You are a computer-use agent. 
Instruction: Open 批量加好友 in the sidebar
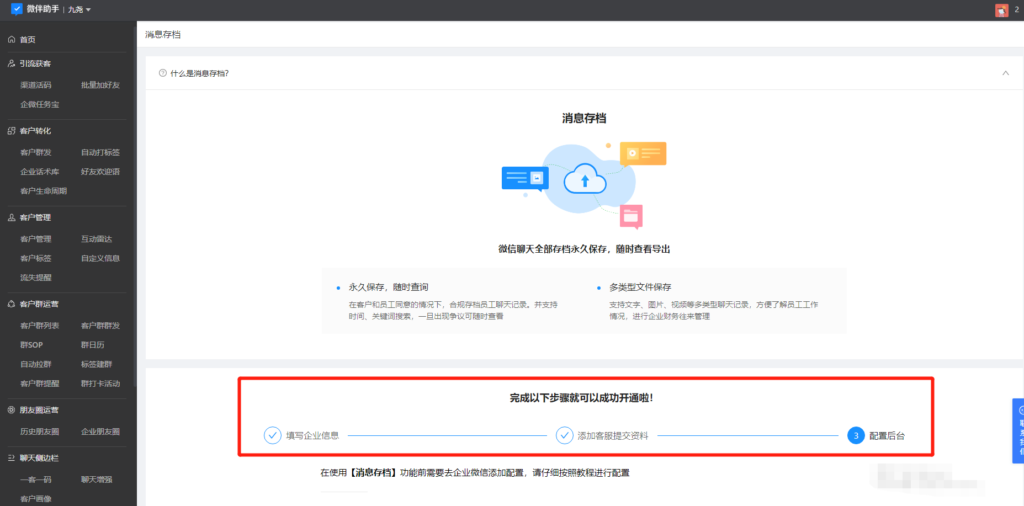click(x=101, y=85)
